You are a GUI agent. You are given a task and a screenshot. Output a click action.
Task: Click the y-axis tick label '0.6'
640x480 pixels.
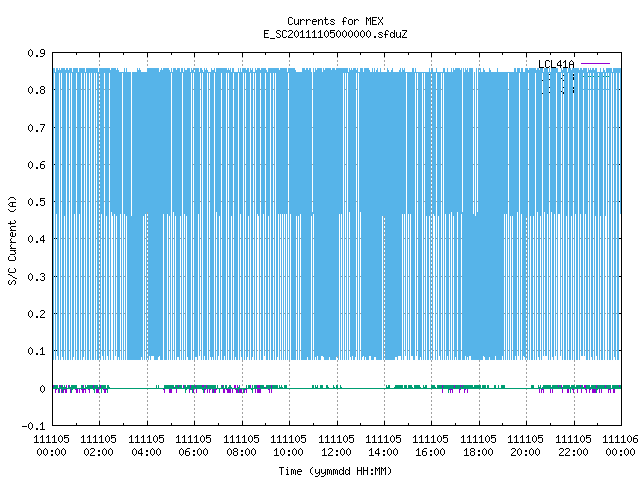click(36, 165)
